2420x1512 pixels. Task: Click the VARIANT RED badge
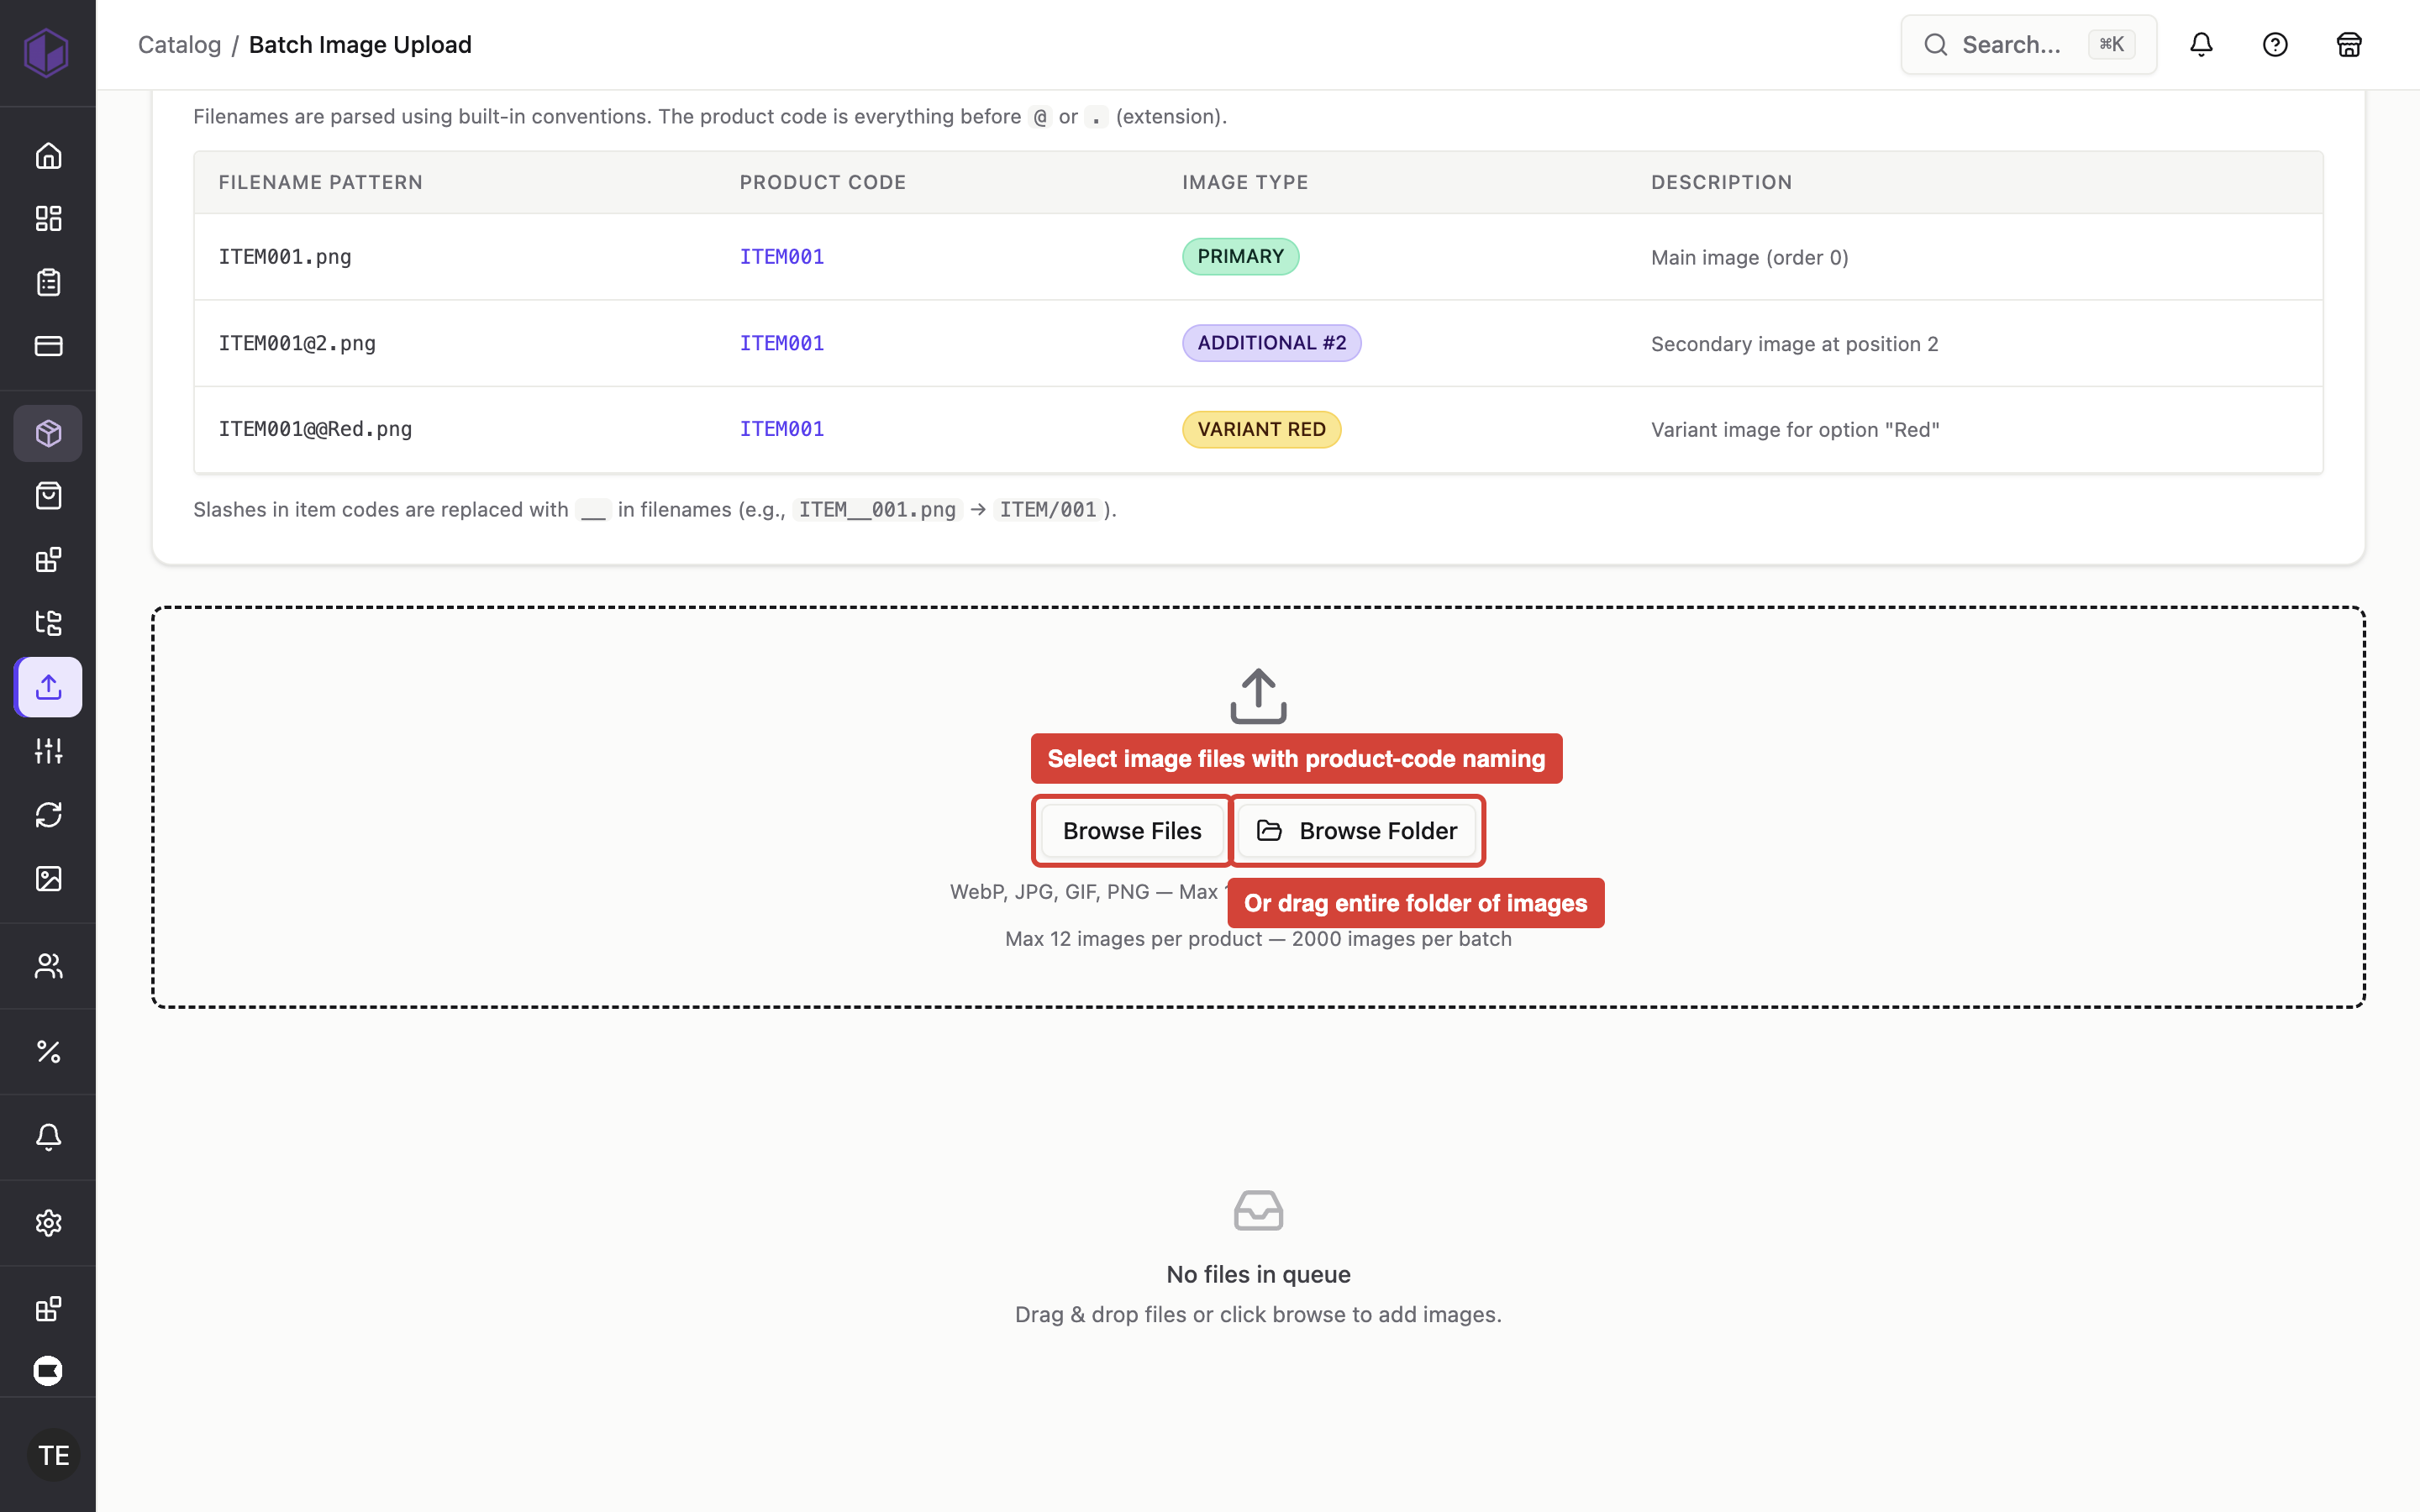(x=1261, y=430)
